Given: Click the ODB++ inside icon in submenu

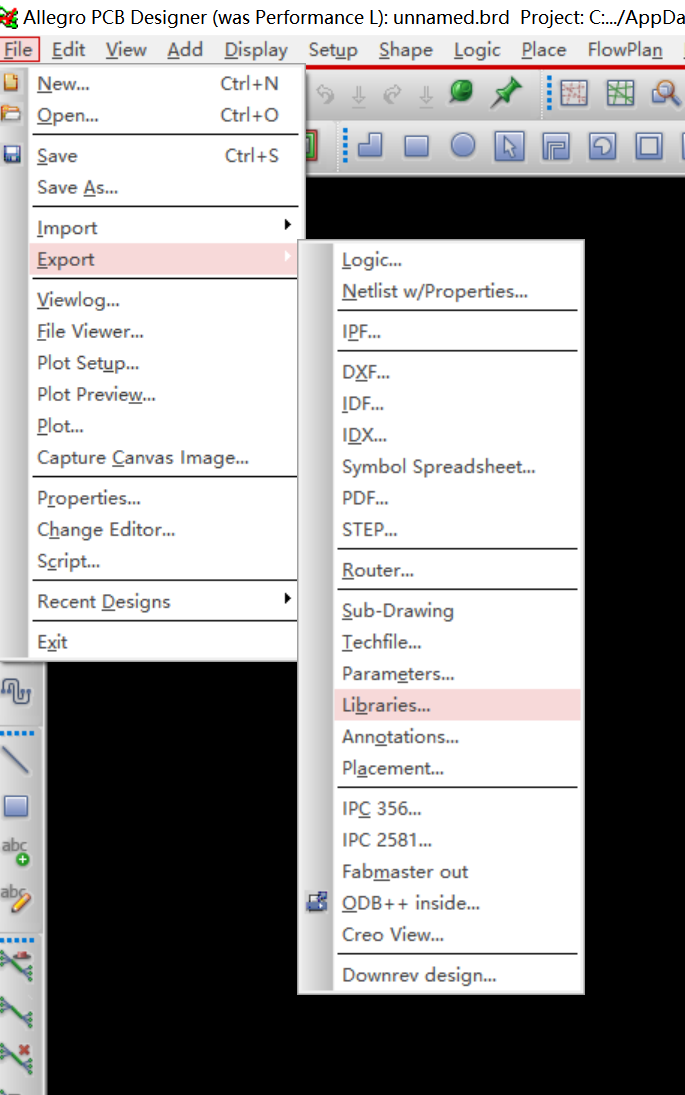Looking at the screenshot, I should (316, 902).
